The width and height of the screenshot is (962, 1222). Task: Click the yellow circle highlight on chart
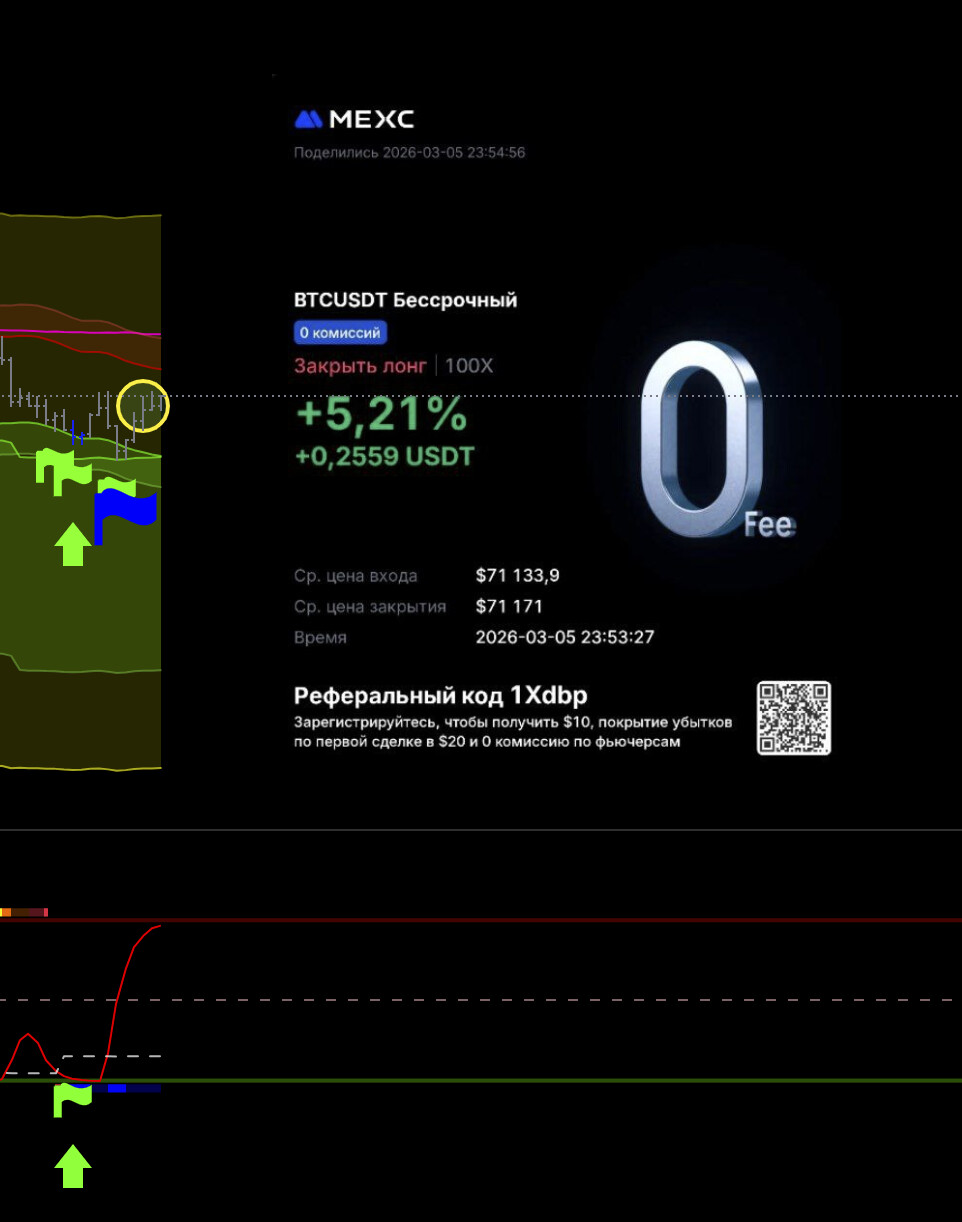point(143,406)
